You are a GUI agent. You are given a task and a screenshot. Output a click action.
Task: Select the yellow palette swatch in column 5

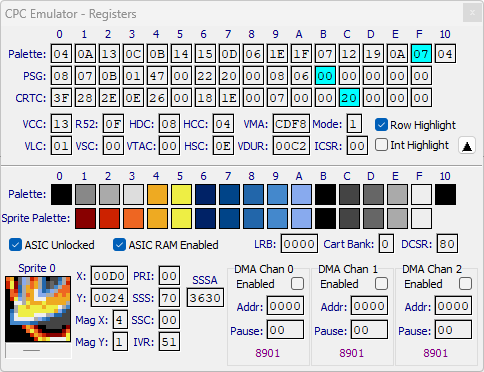click(181, 194)
